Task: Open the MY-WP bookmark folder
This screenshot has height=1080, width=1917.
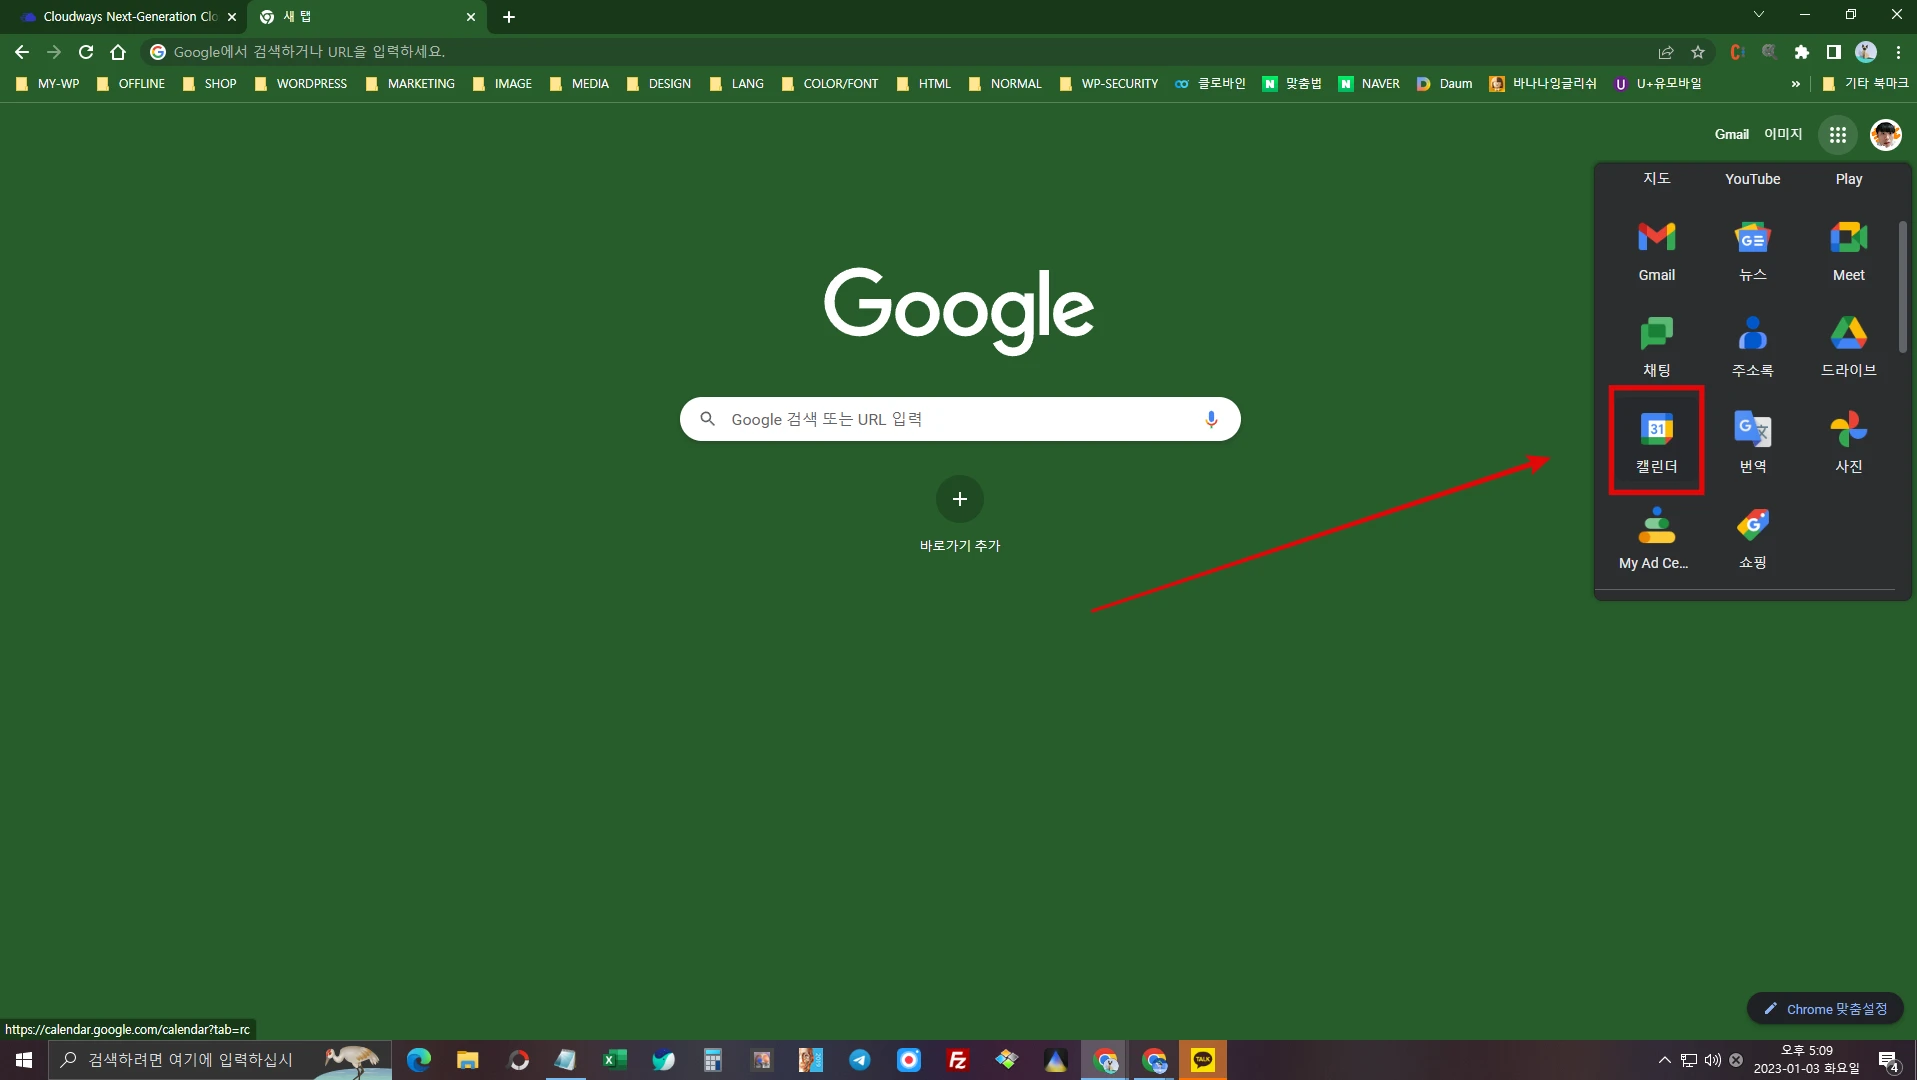Action: pyautogui.click(x=47, y=84)
